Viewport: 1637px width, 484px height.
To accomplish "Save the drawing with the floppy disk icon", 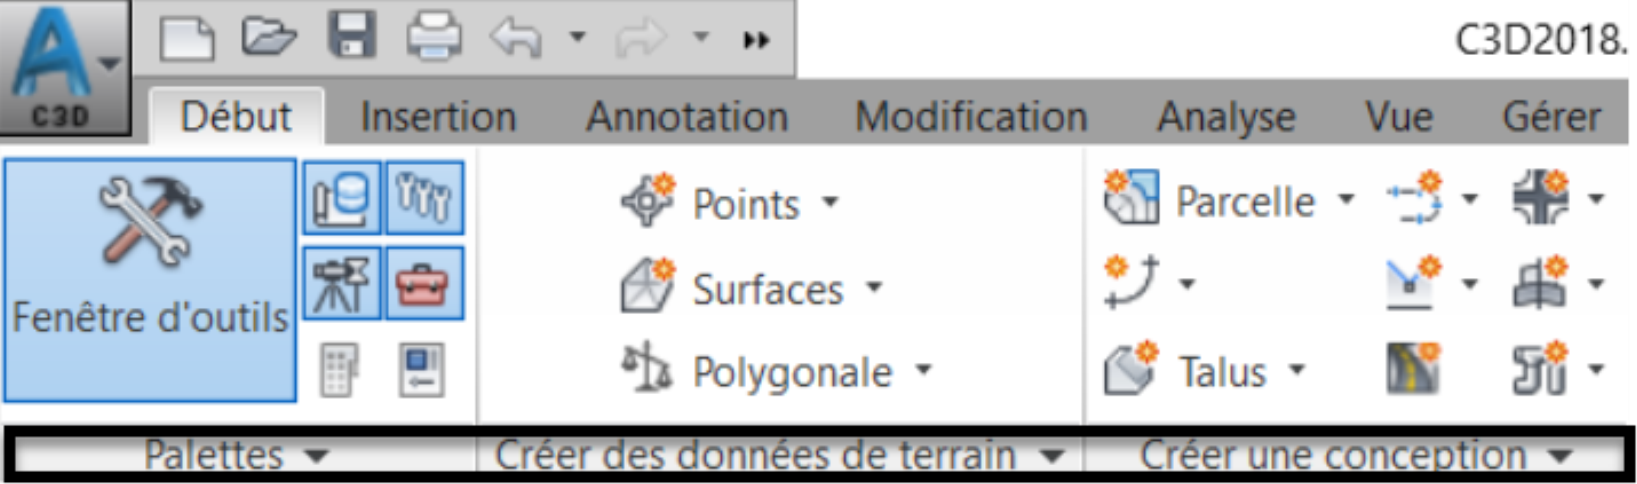I will point(352,38).
